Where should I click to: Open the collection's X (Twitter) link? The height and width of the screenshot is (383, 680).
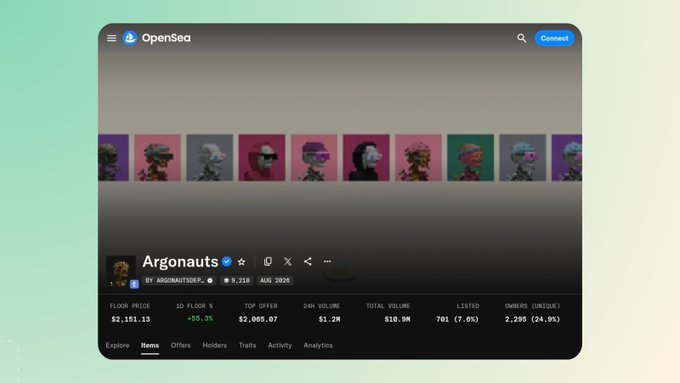[288, 261]
